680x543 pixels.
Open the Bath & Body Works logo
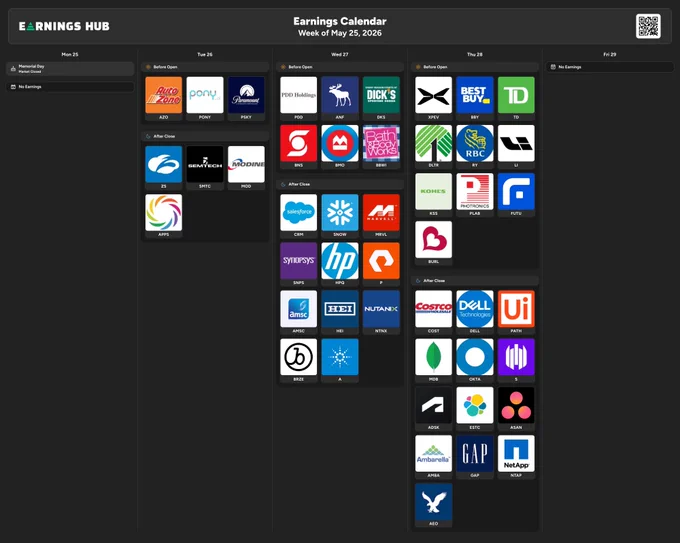381,143
